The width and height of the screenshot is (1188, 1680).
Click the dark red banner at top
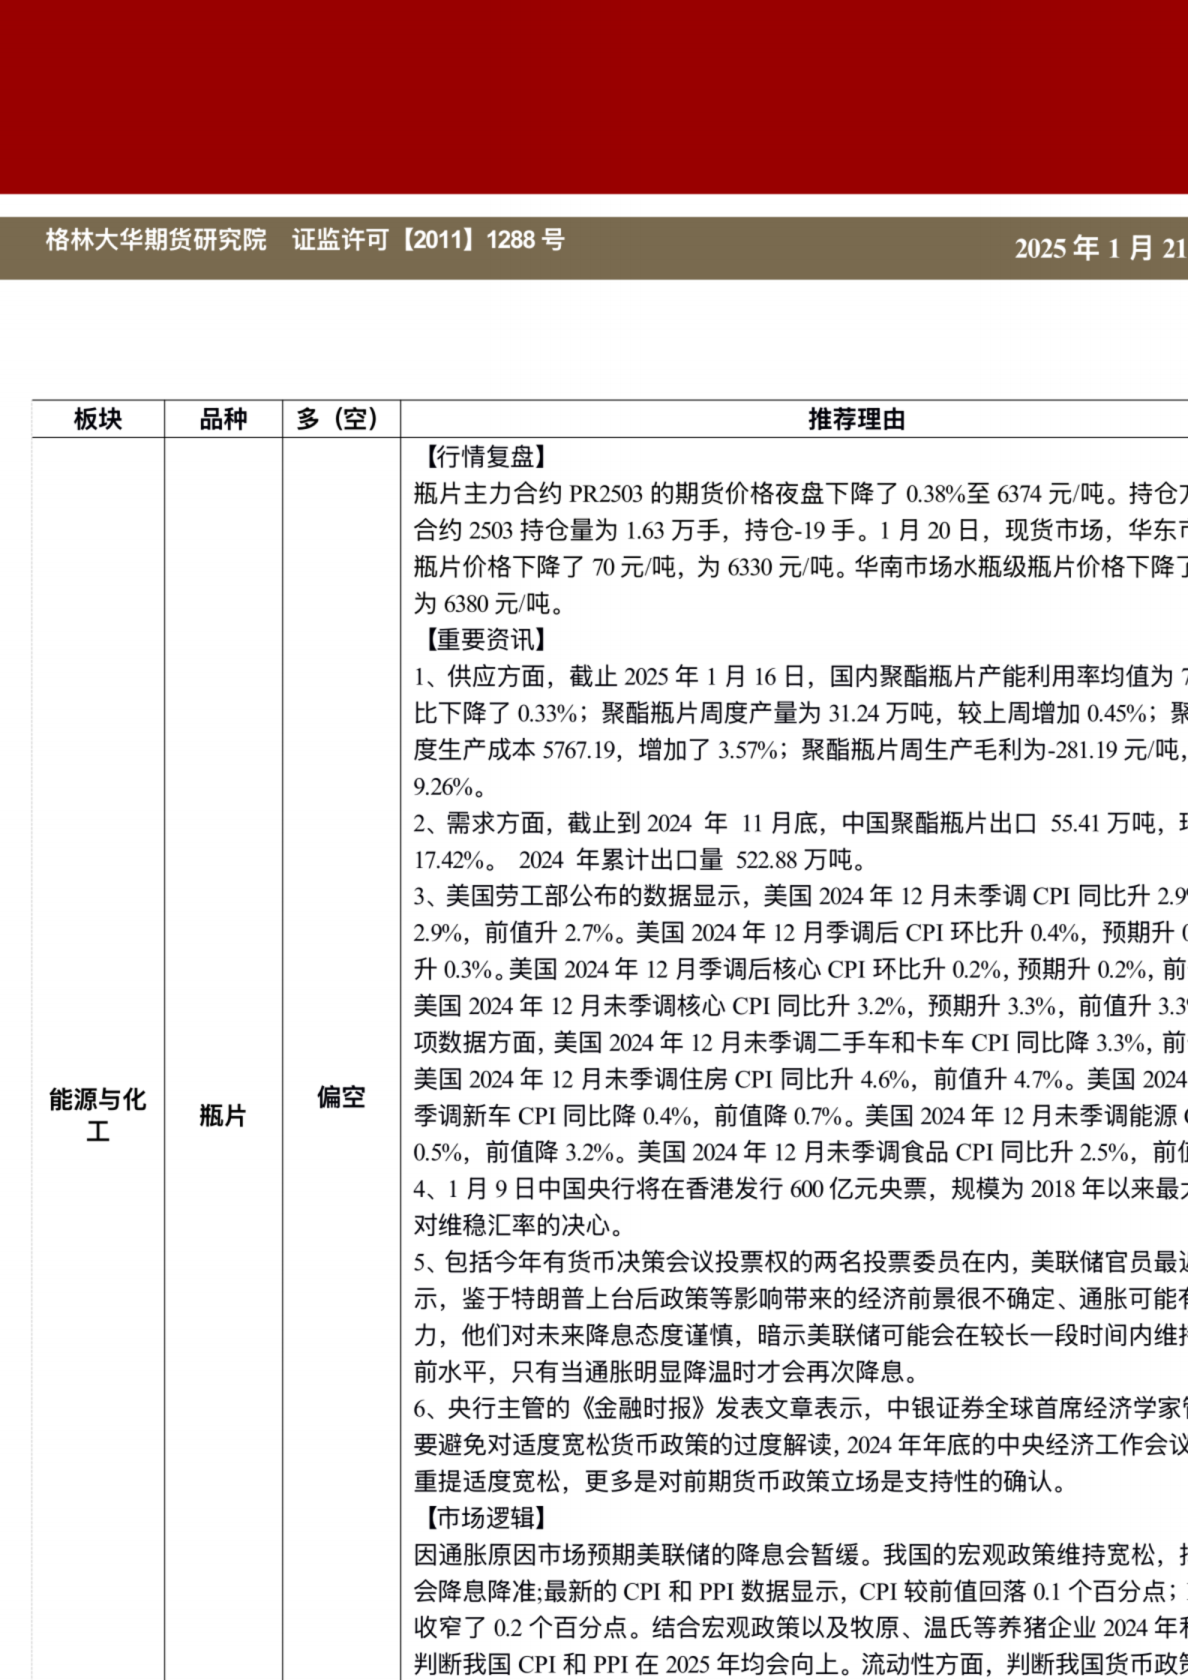click(x=594, y=96)
